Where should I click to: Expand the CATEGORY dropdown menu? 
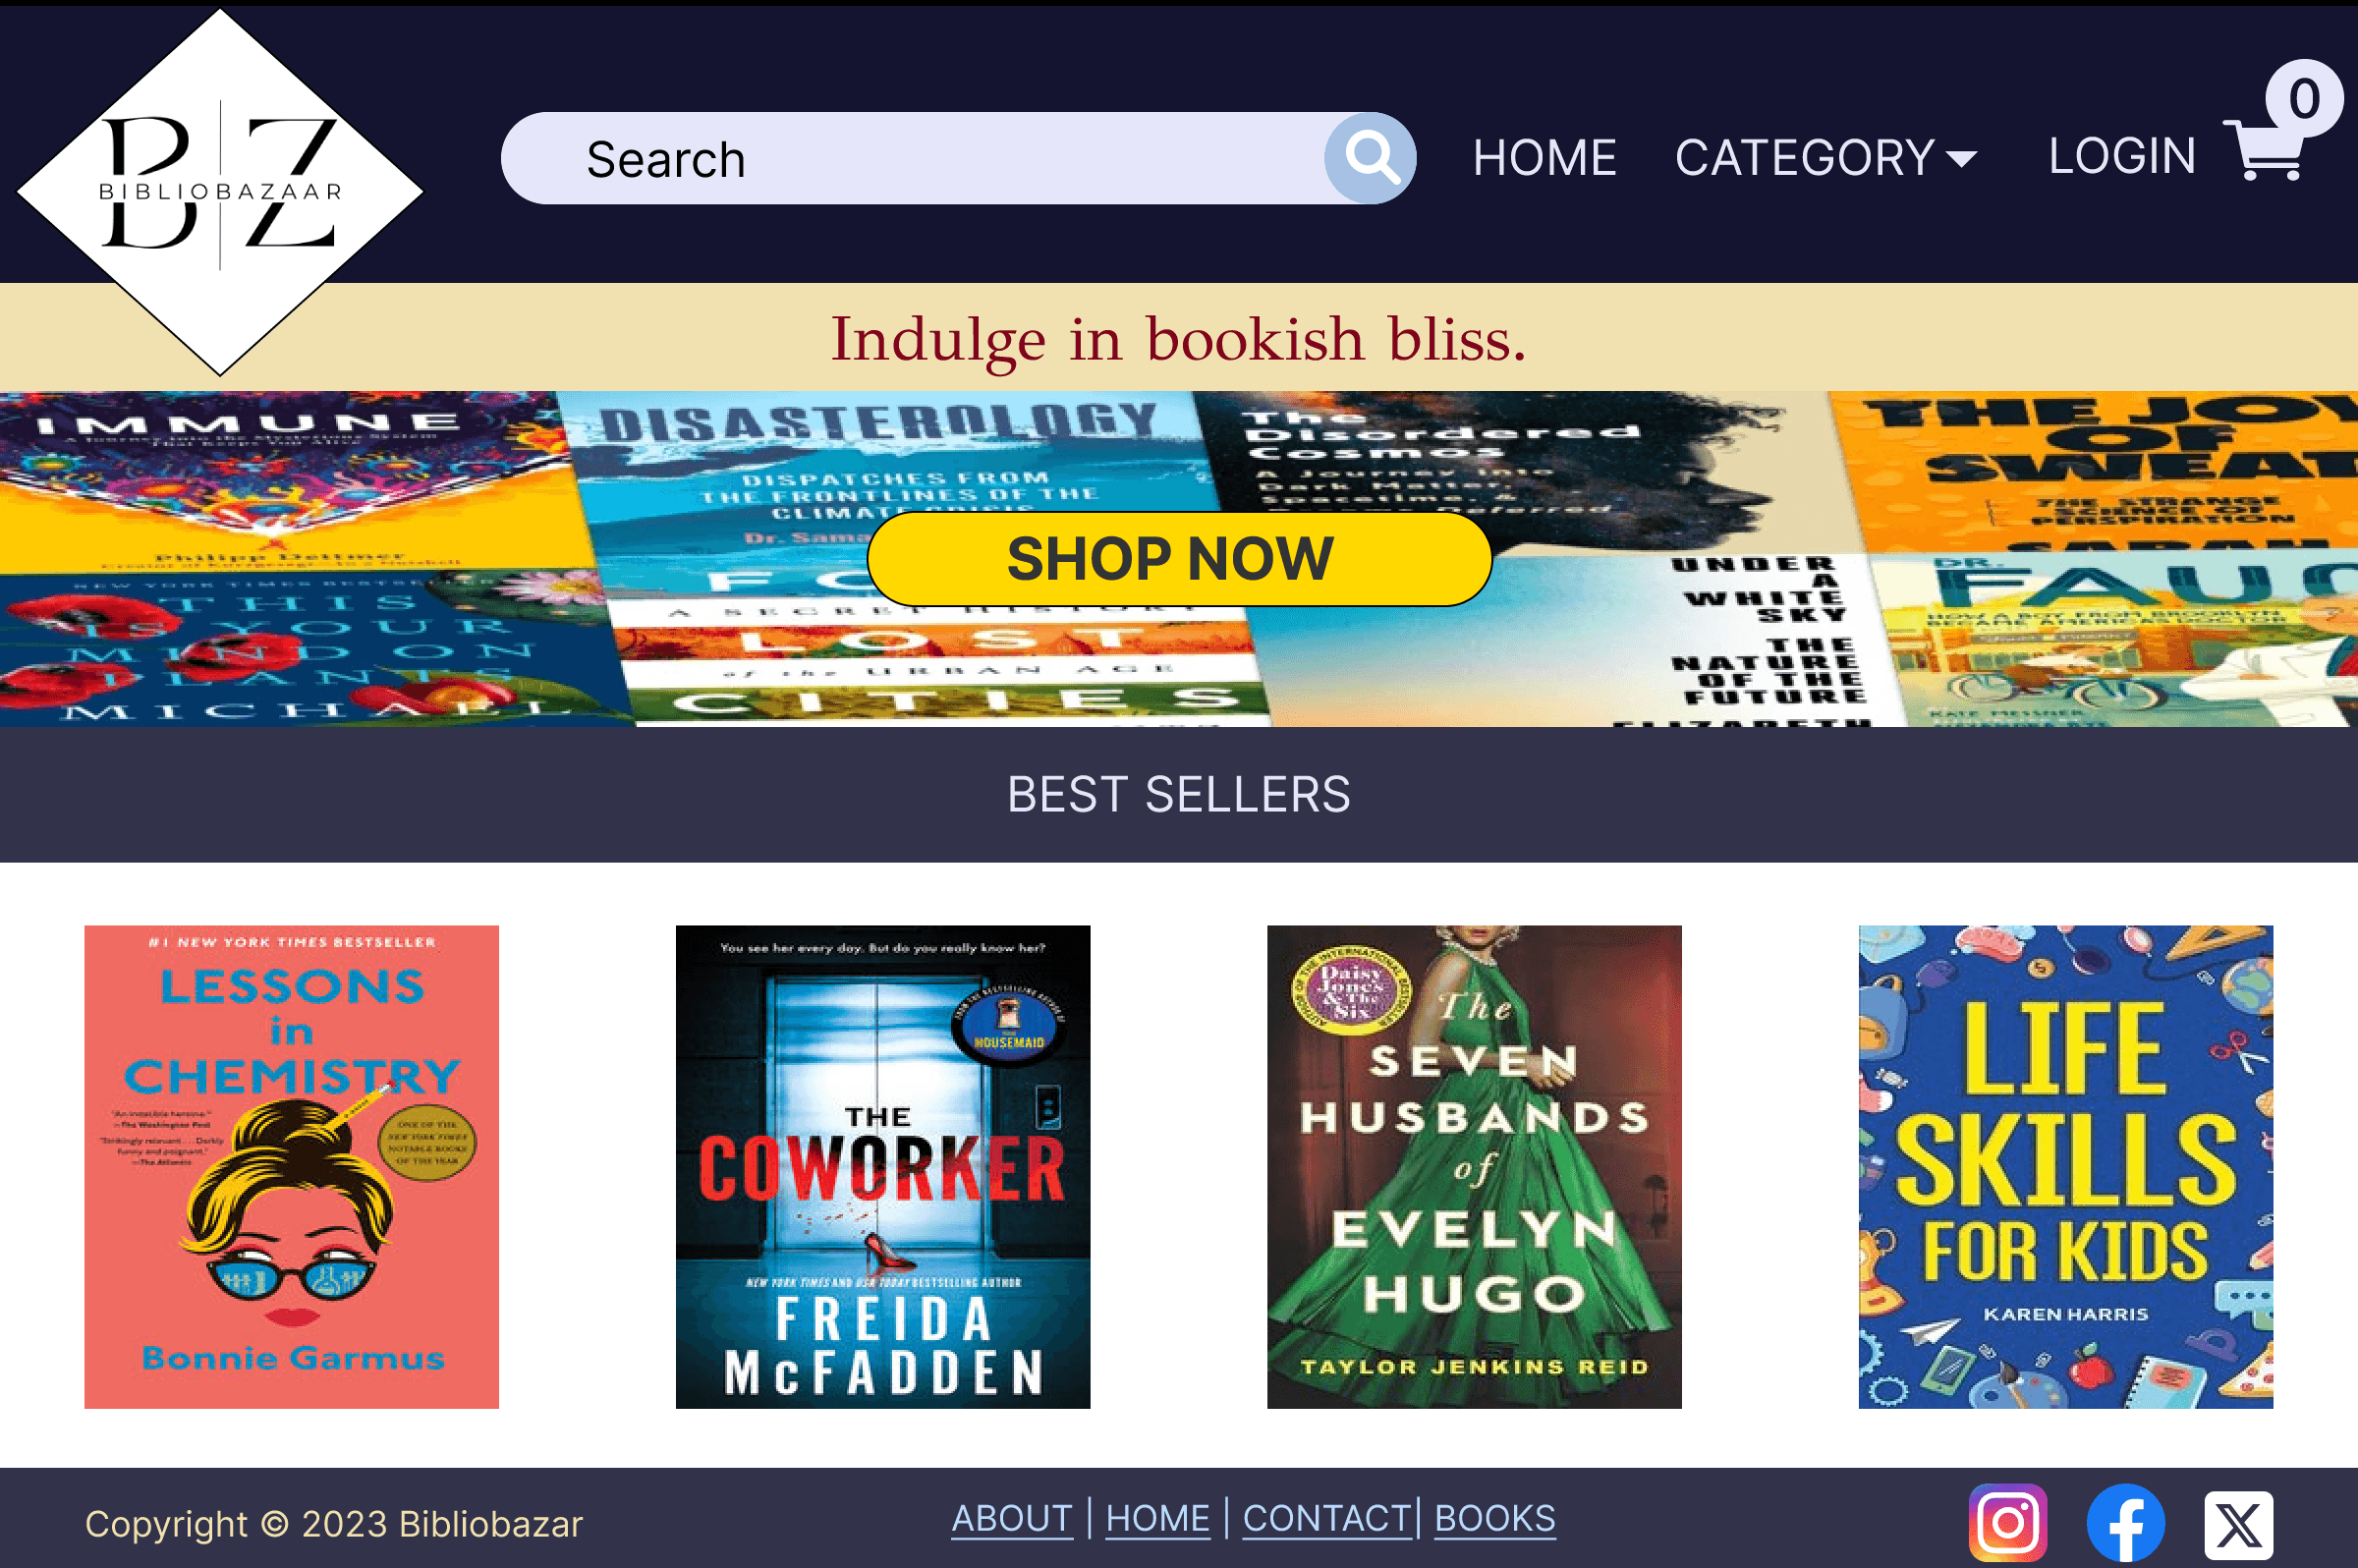1825,158
